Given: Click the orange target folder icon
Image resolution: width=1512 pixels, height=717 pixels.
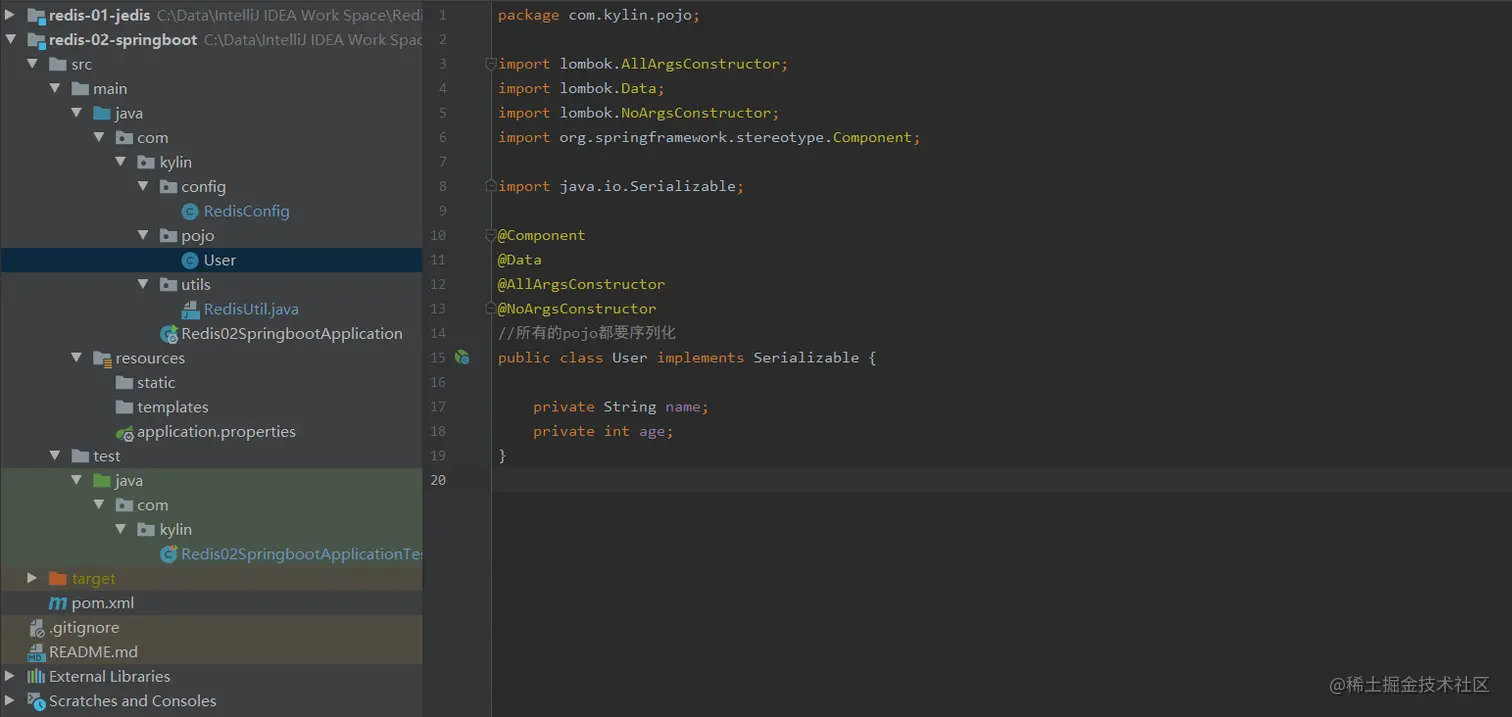Looking at the screenshot, I should tap(58, 578).
